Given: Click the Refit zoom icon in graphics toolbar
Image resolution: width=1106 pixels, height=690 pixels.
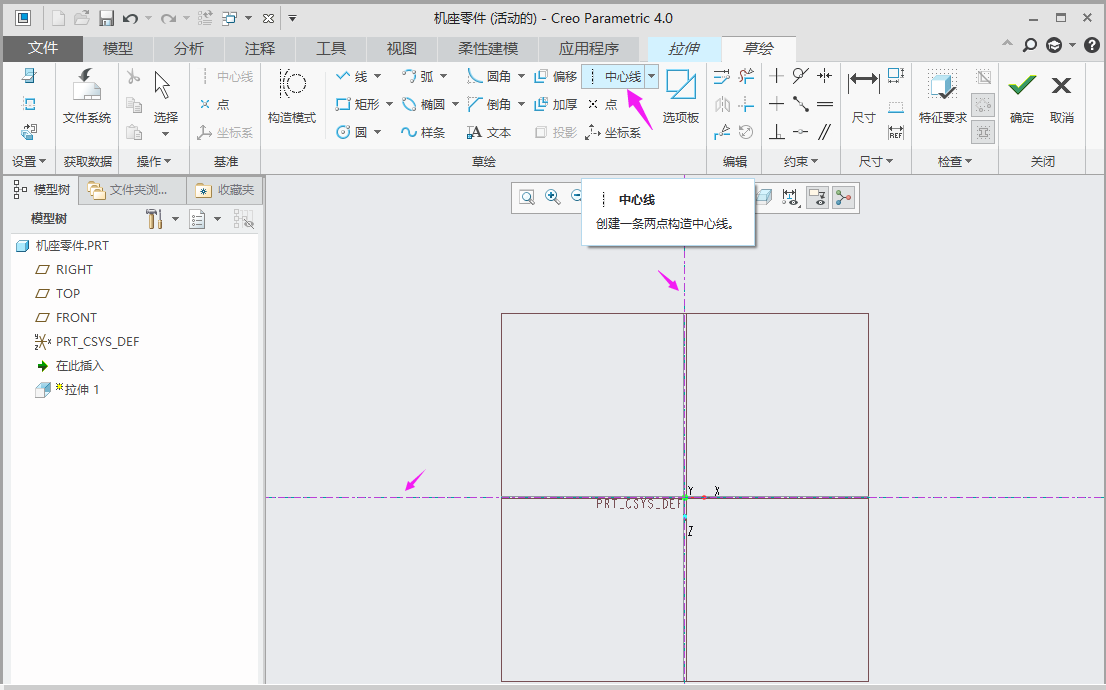Looking at the screenshot, I should [x=527, y=198].
